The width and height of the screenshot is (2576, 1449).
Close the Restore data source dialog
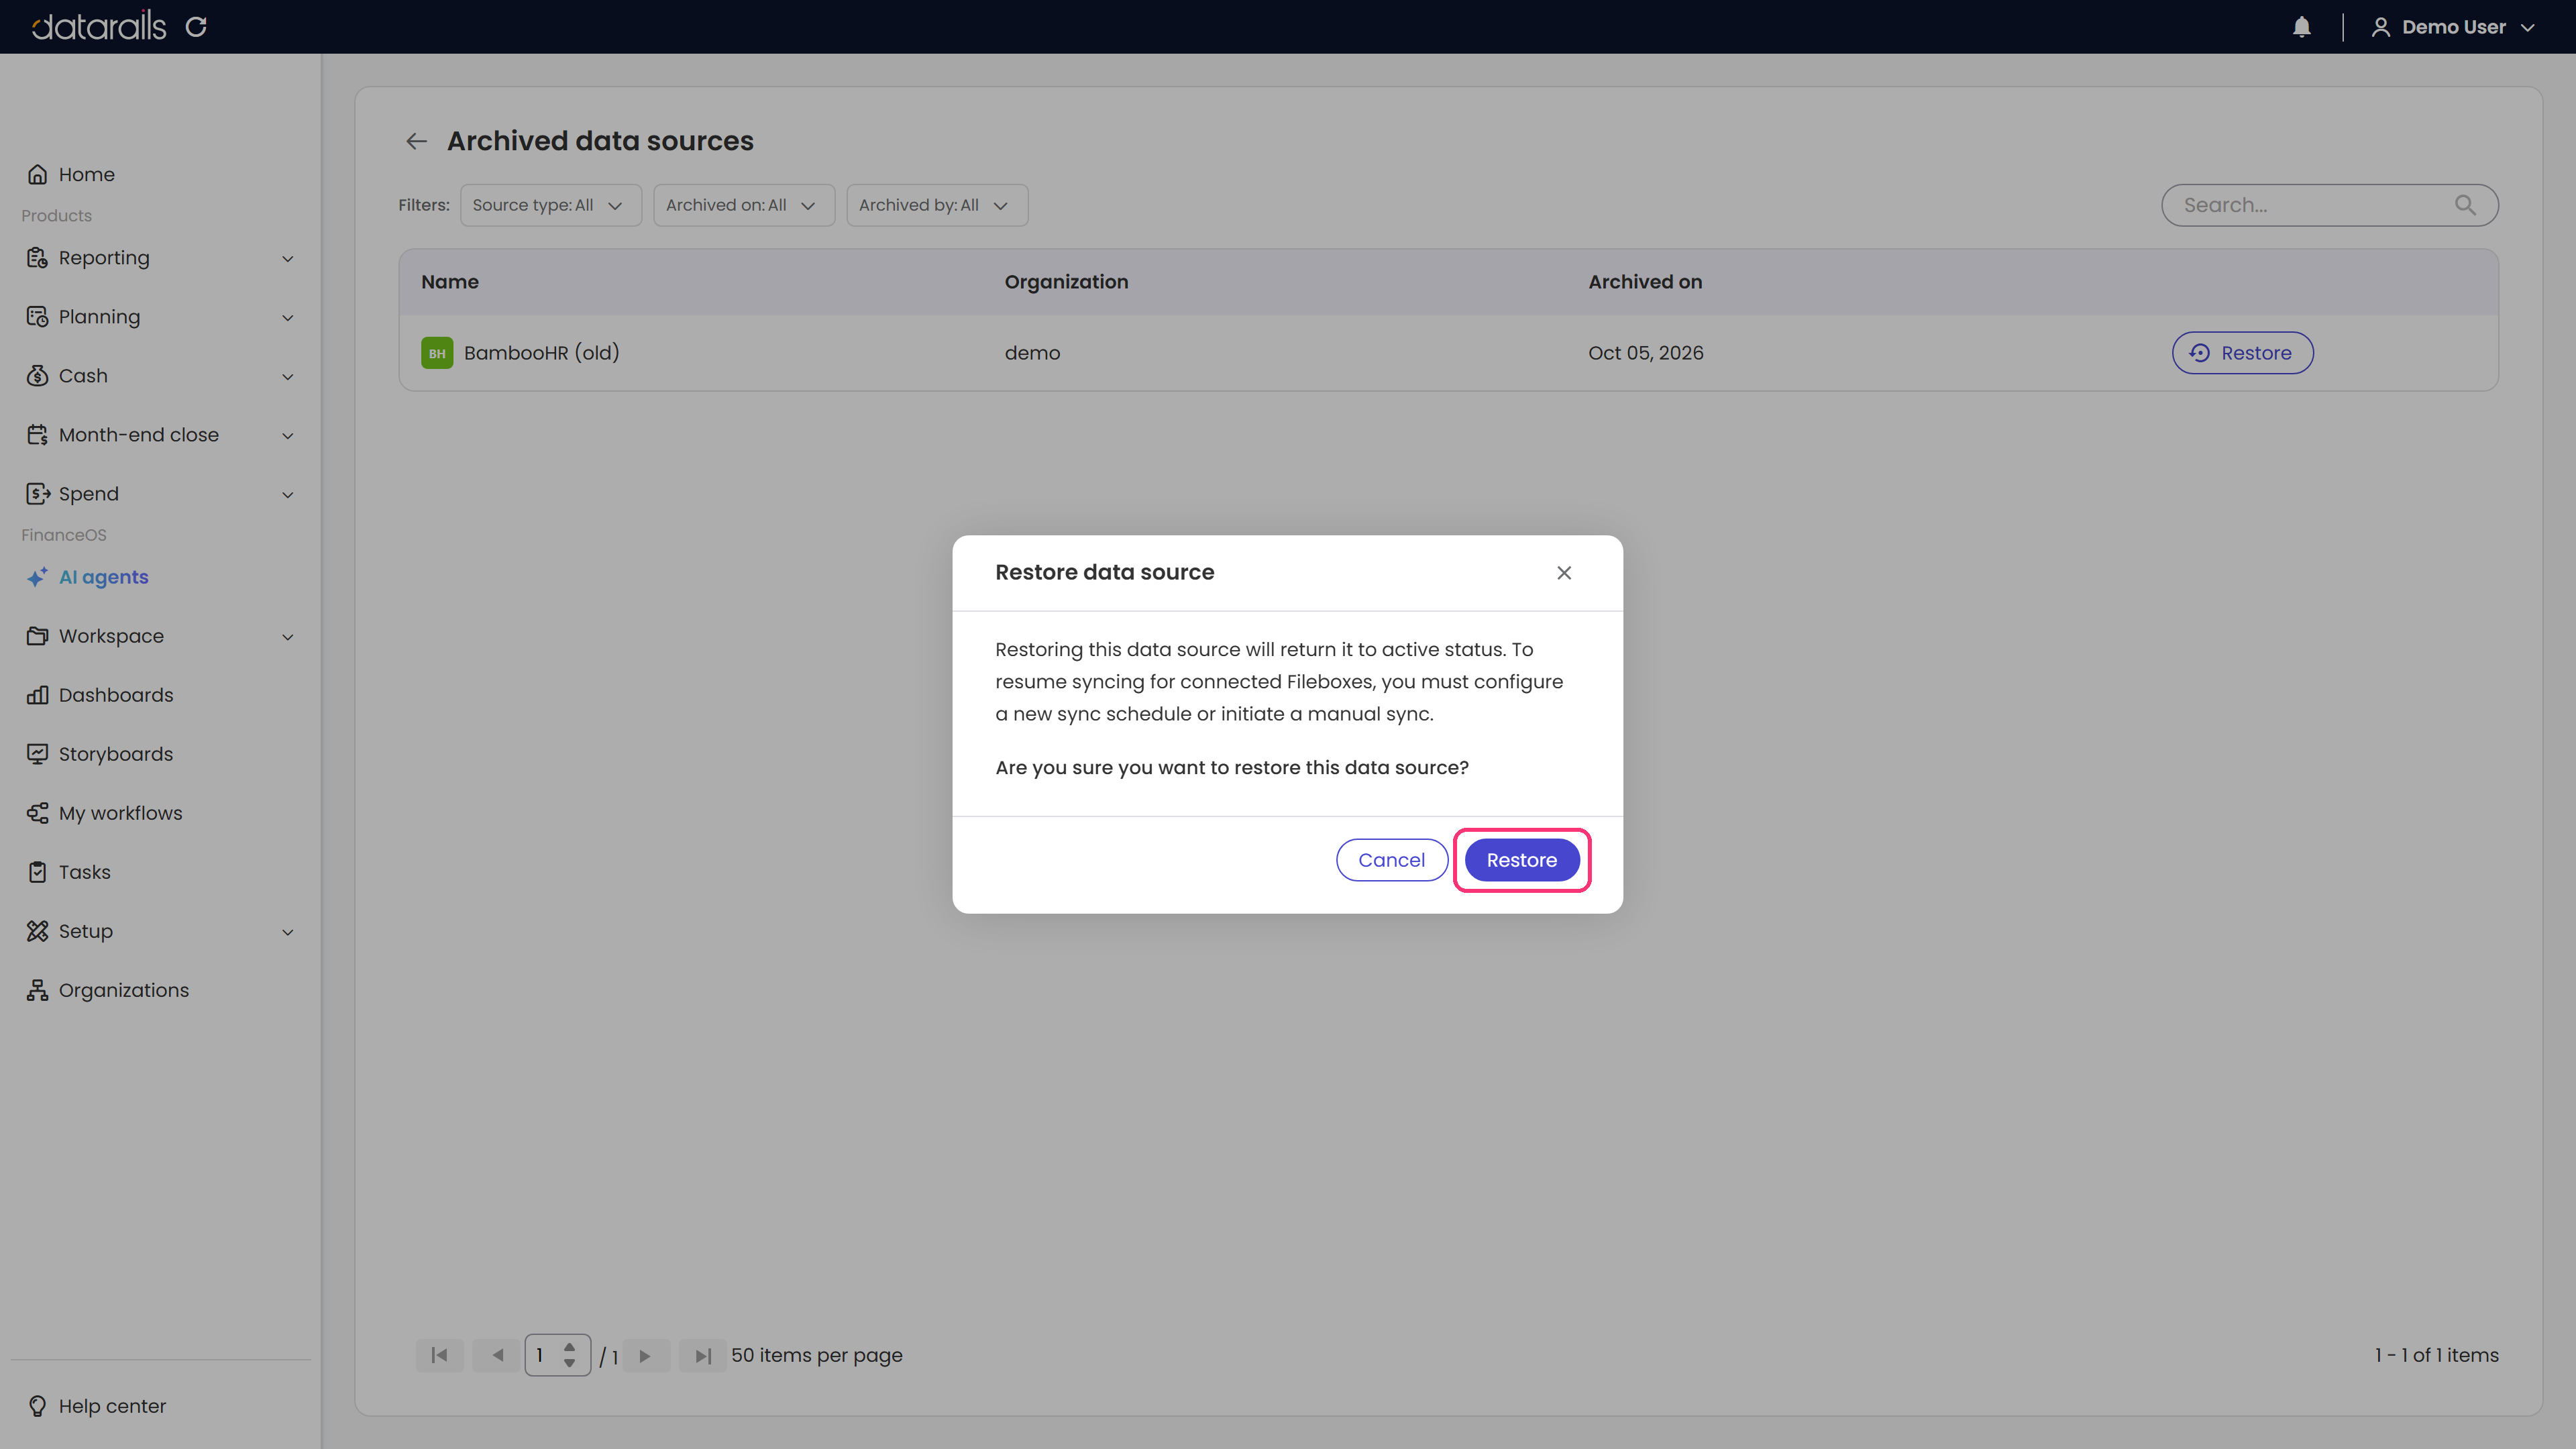(x=1564, y=573)
